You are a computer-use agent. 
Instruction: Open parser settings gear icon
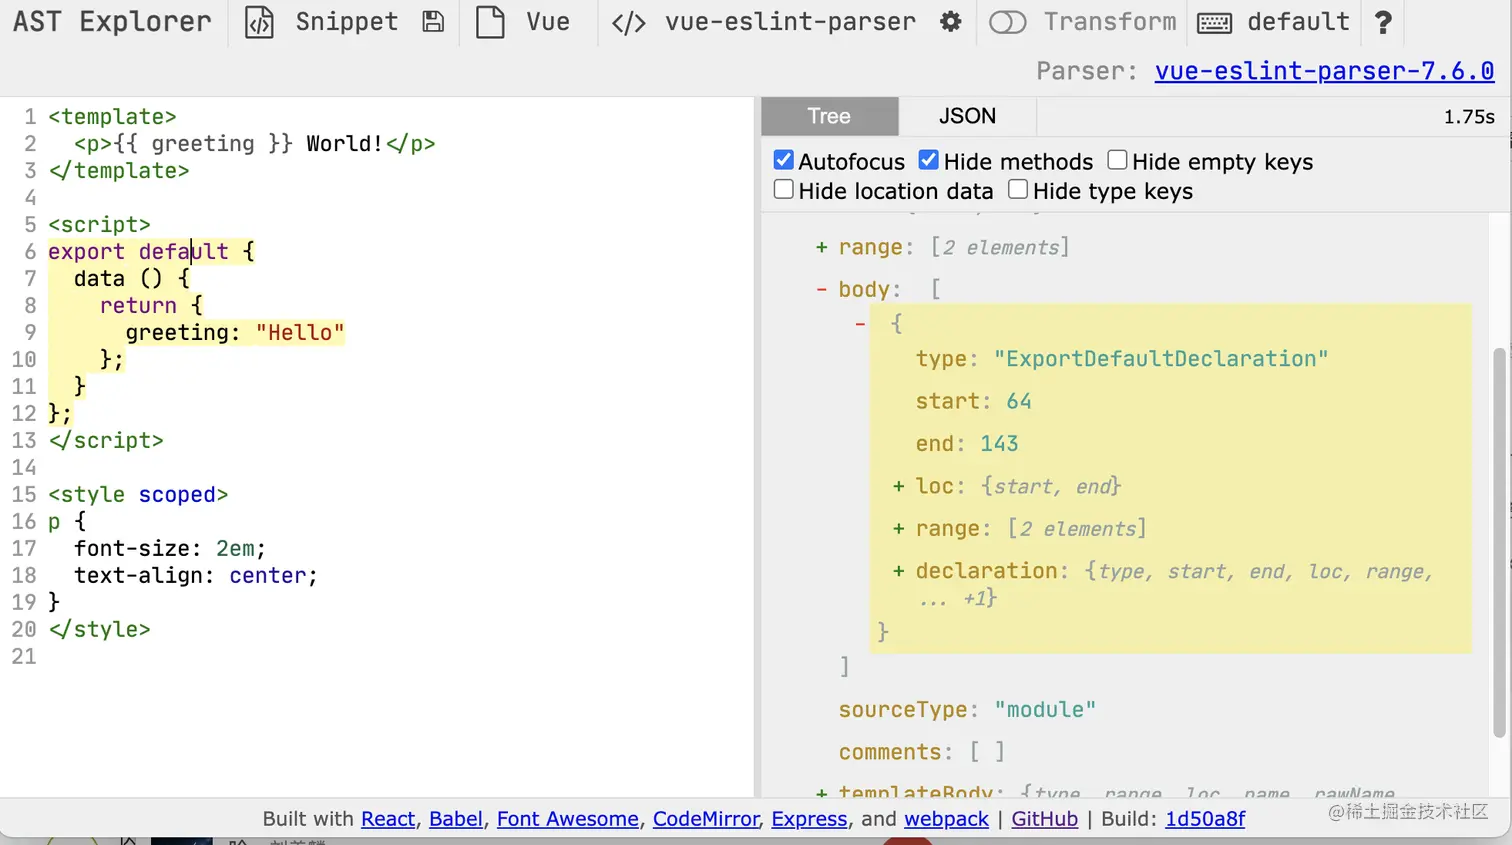951,22
